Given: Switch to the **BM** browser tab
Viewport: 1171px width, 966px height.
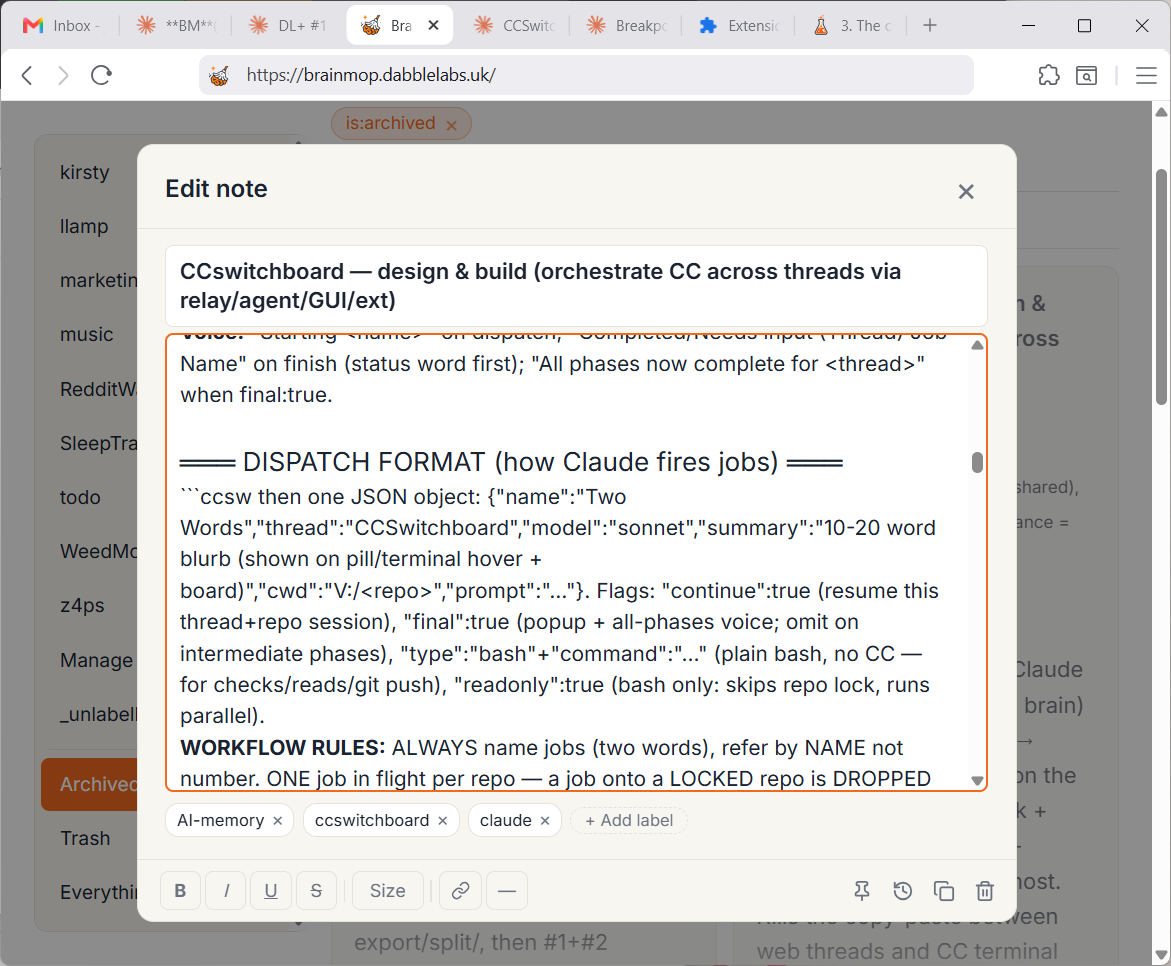Looking at the screenshot, I should [176, 25].
